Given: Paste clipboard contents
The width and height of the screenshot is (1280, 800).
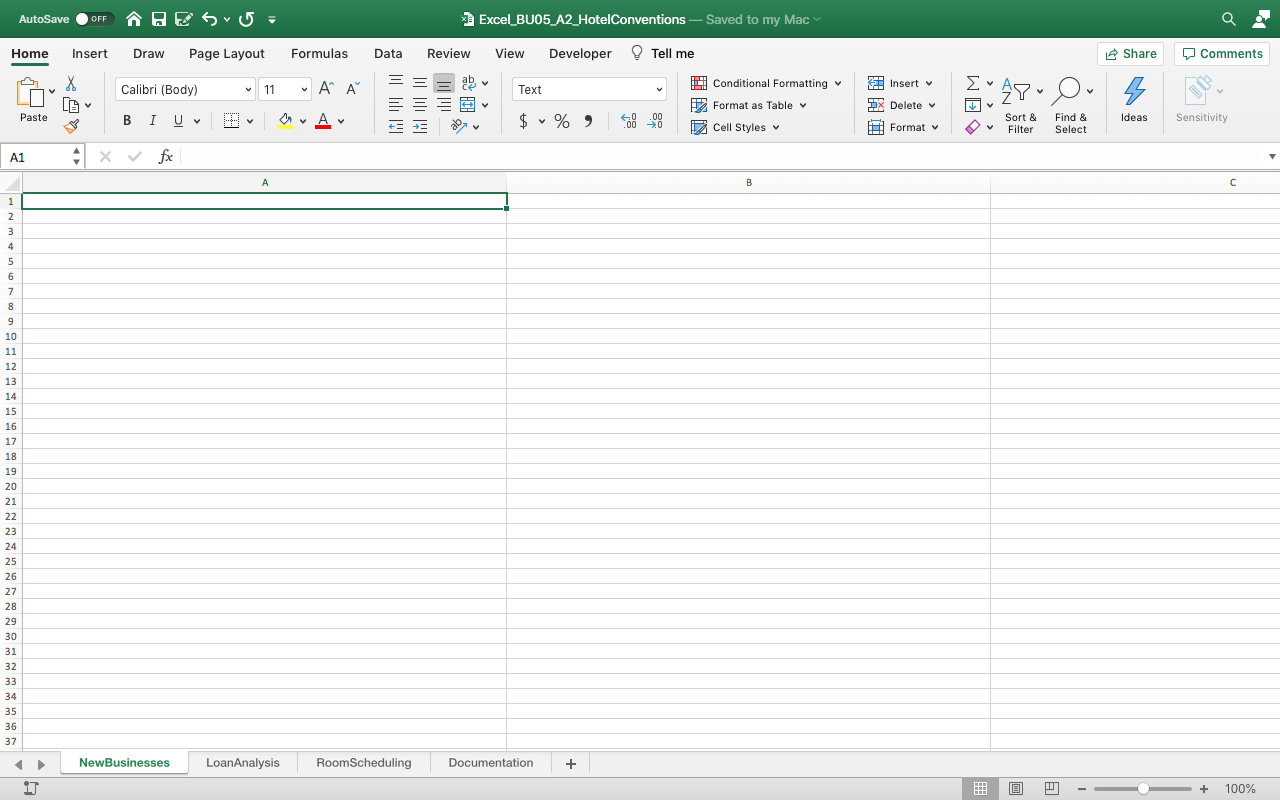Looking at the screenshot, I should 33,101.
